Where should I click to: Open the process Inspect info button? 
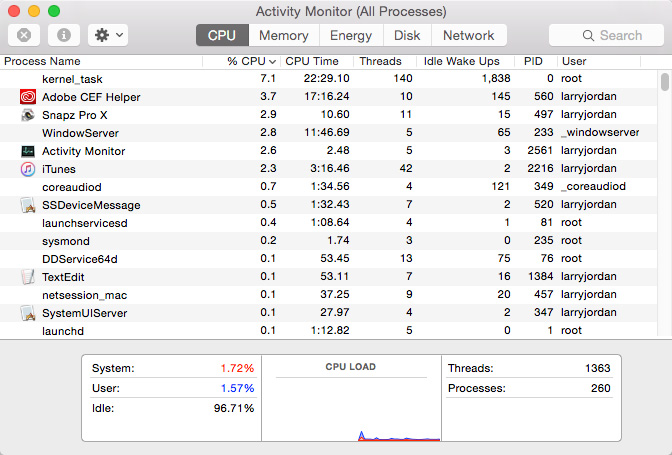(64, 35)
